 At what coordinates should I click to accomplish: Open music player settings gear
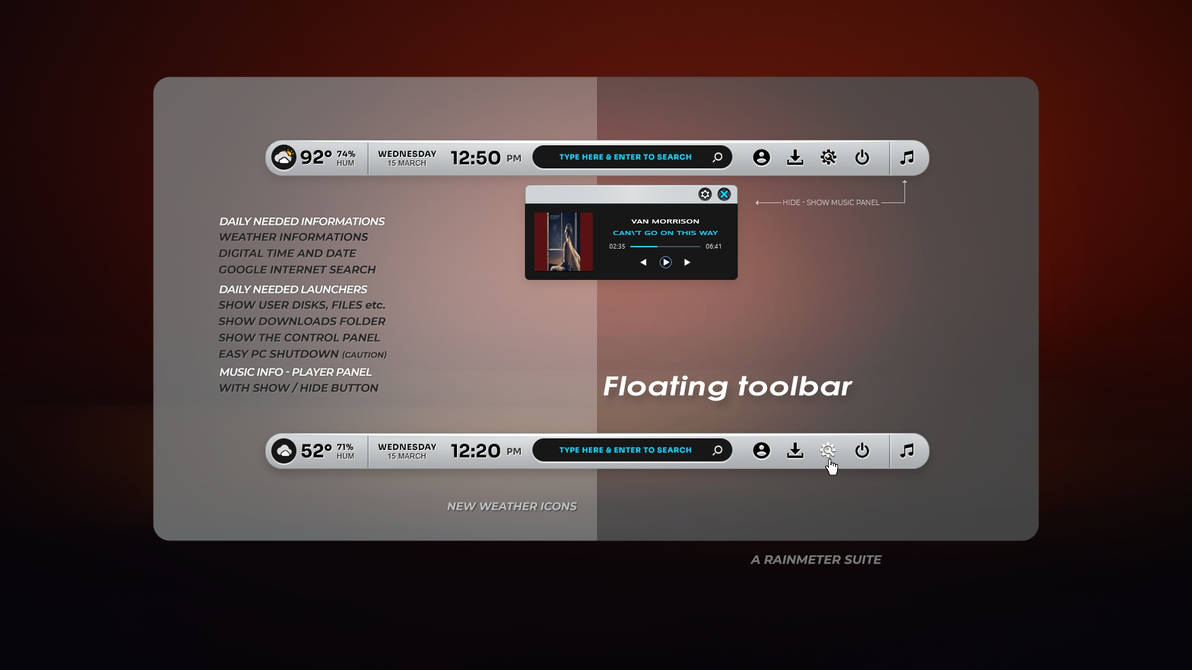(x=705, y=194)
